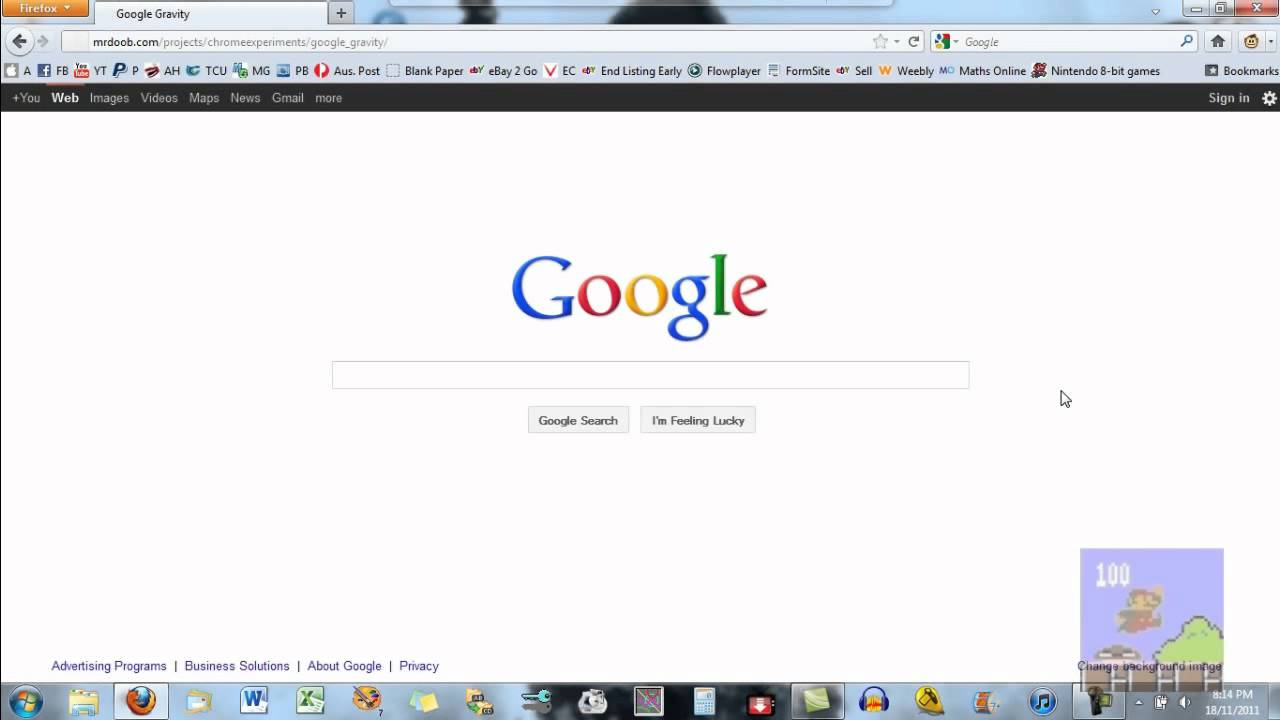Screen dimensions: 1280x720
Task: Open the Flowplayer bookmark
Action: pos(724,71)
